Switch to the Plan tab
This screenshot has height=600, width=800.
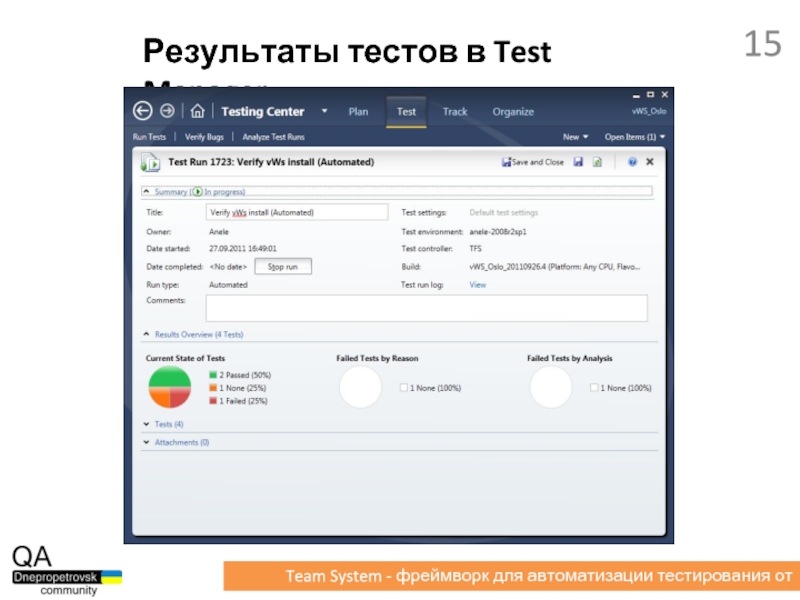pyautogui.click(x=358, y=112)
